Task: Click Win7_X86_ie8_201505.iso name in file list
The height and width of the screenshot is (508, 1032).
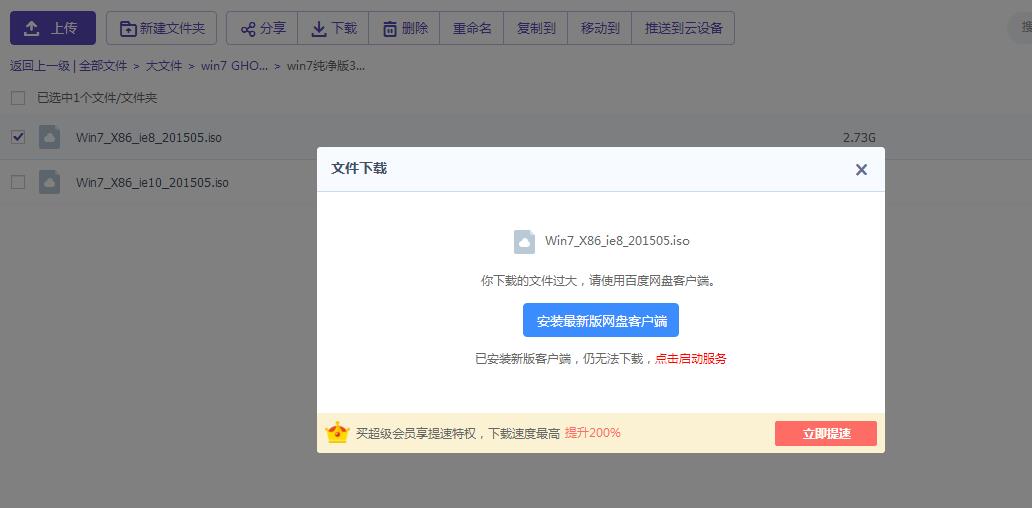Action: click(149, 138)
